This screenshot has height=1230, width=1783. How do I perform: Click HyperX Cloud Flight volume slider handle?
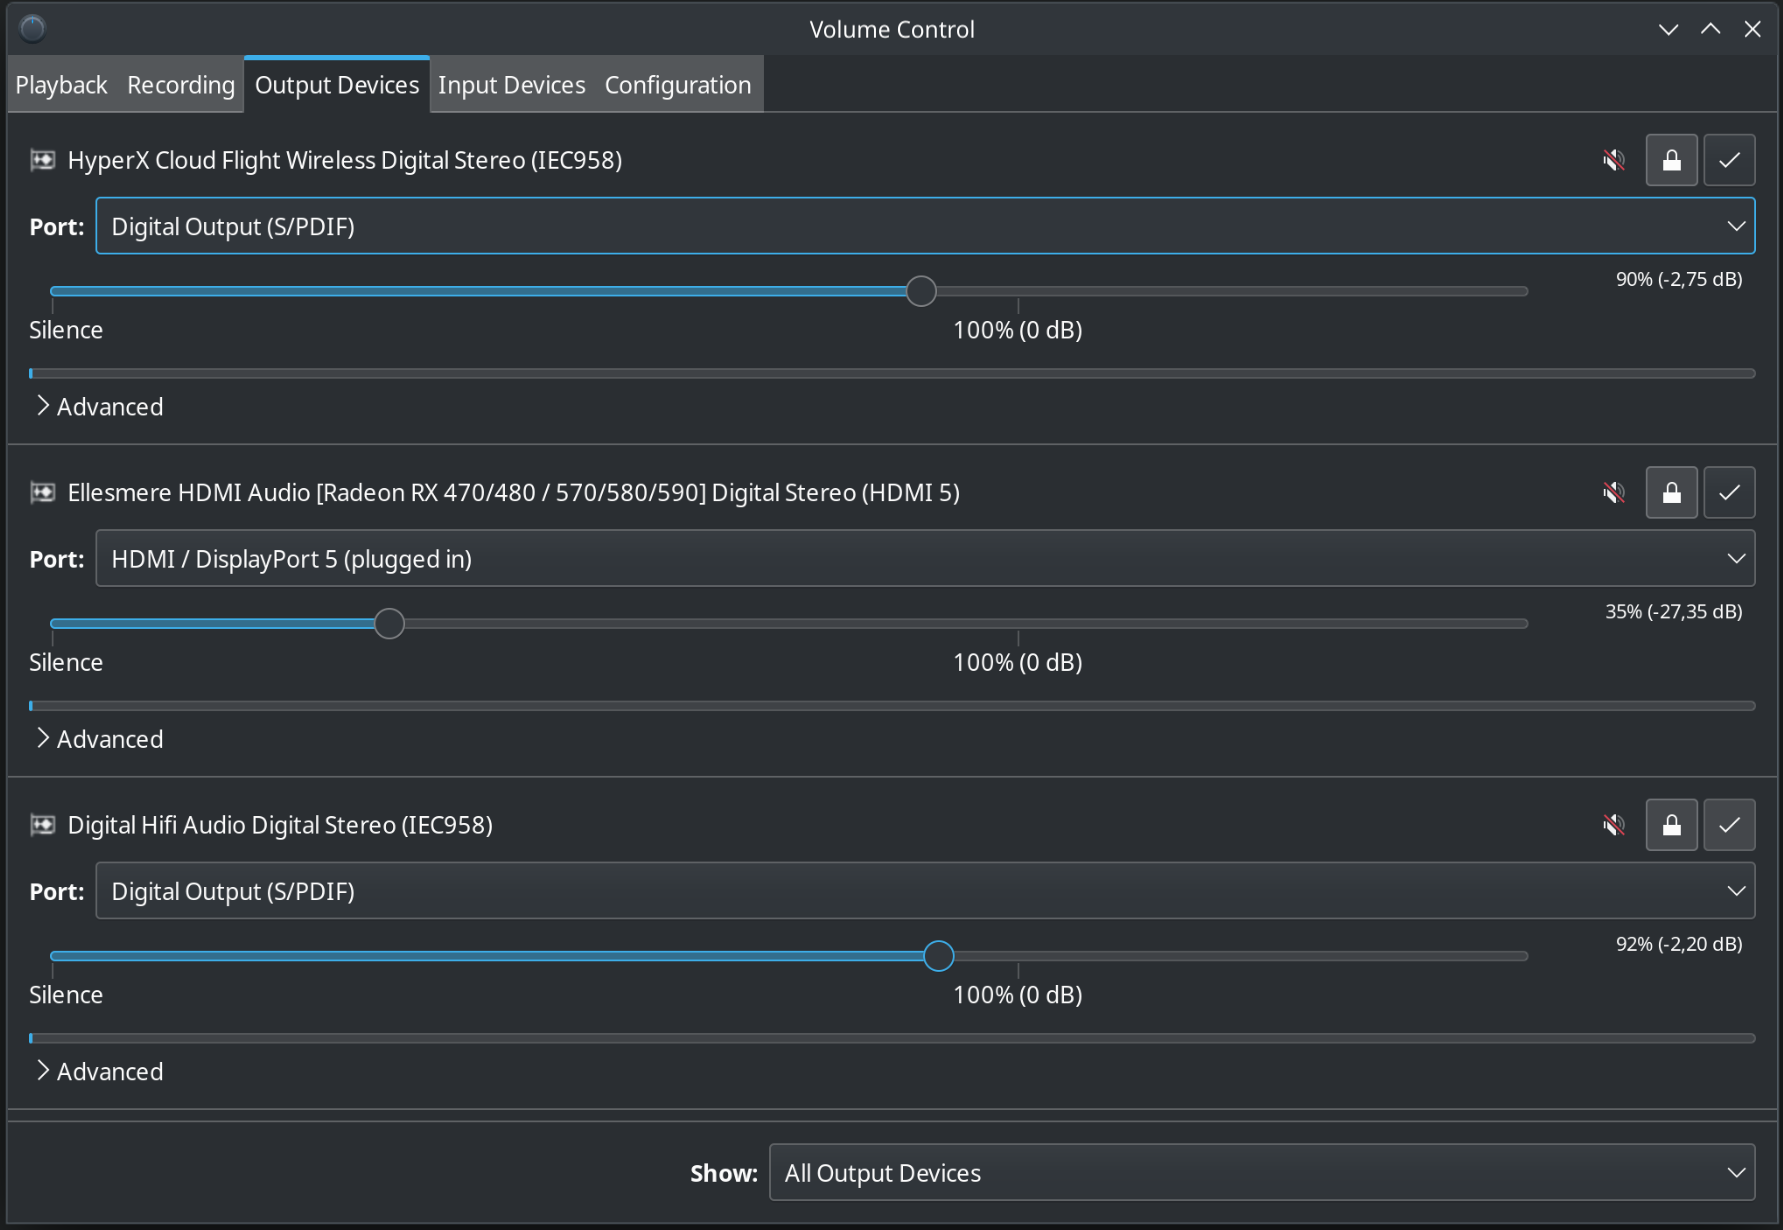coord(921,291)
